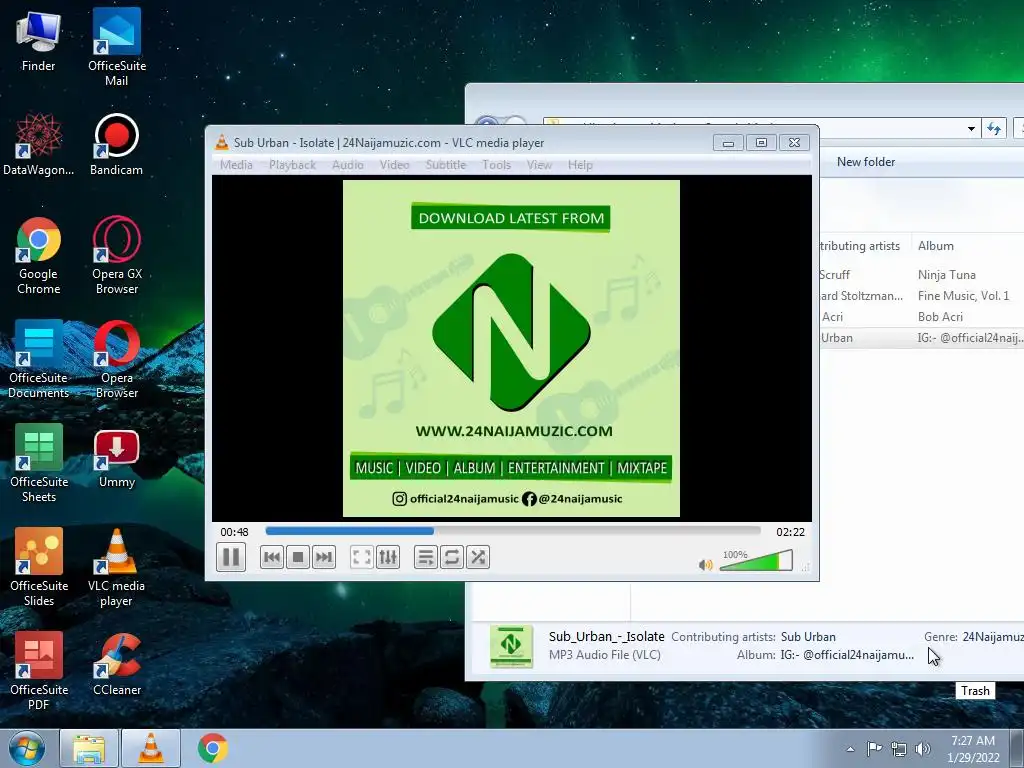Click Sub_Urban_-_Isolate file thumbnail
The width and height of the screenshot is (1024, 768).
[511, 646]
